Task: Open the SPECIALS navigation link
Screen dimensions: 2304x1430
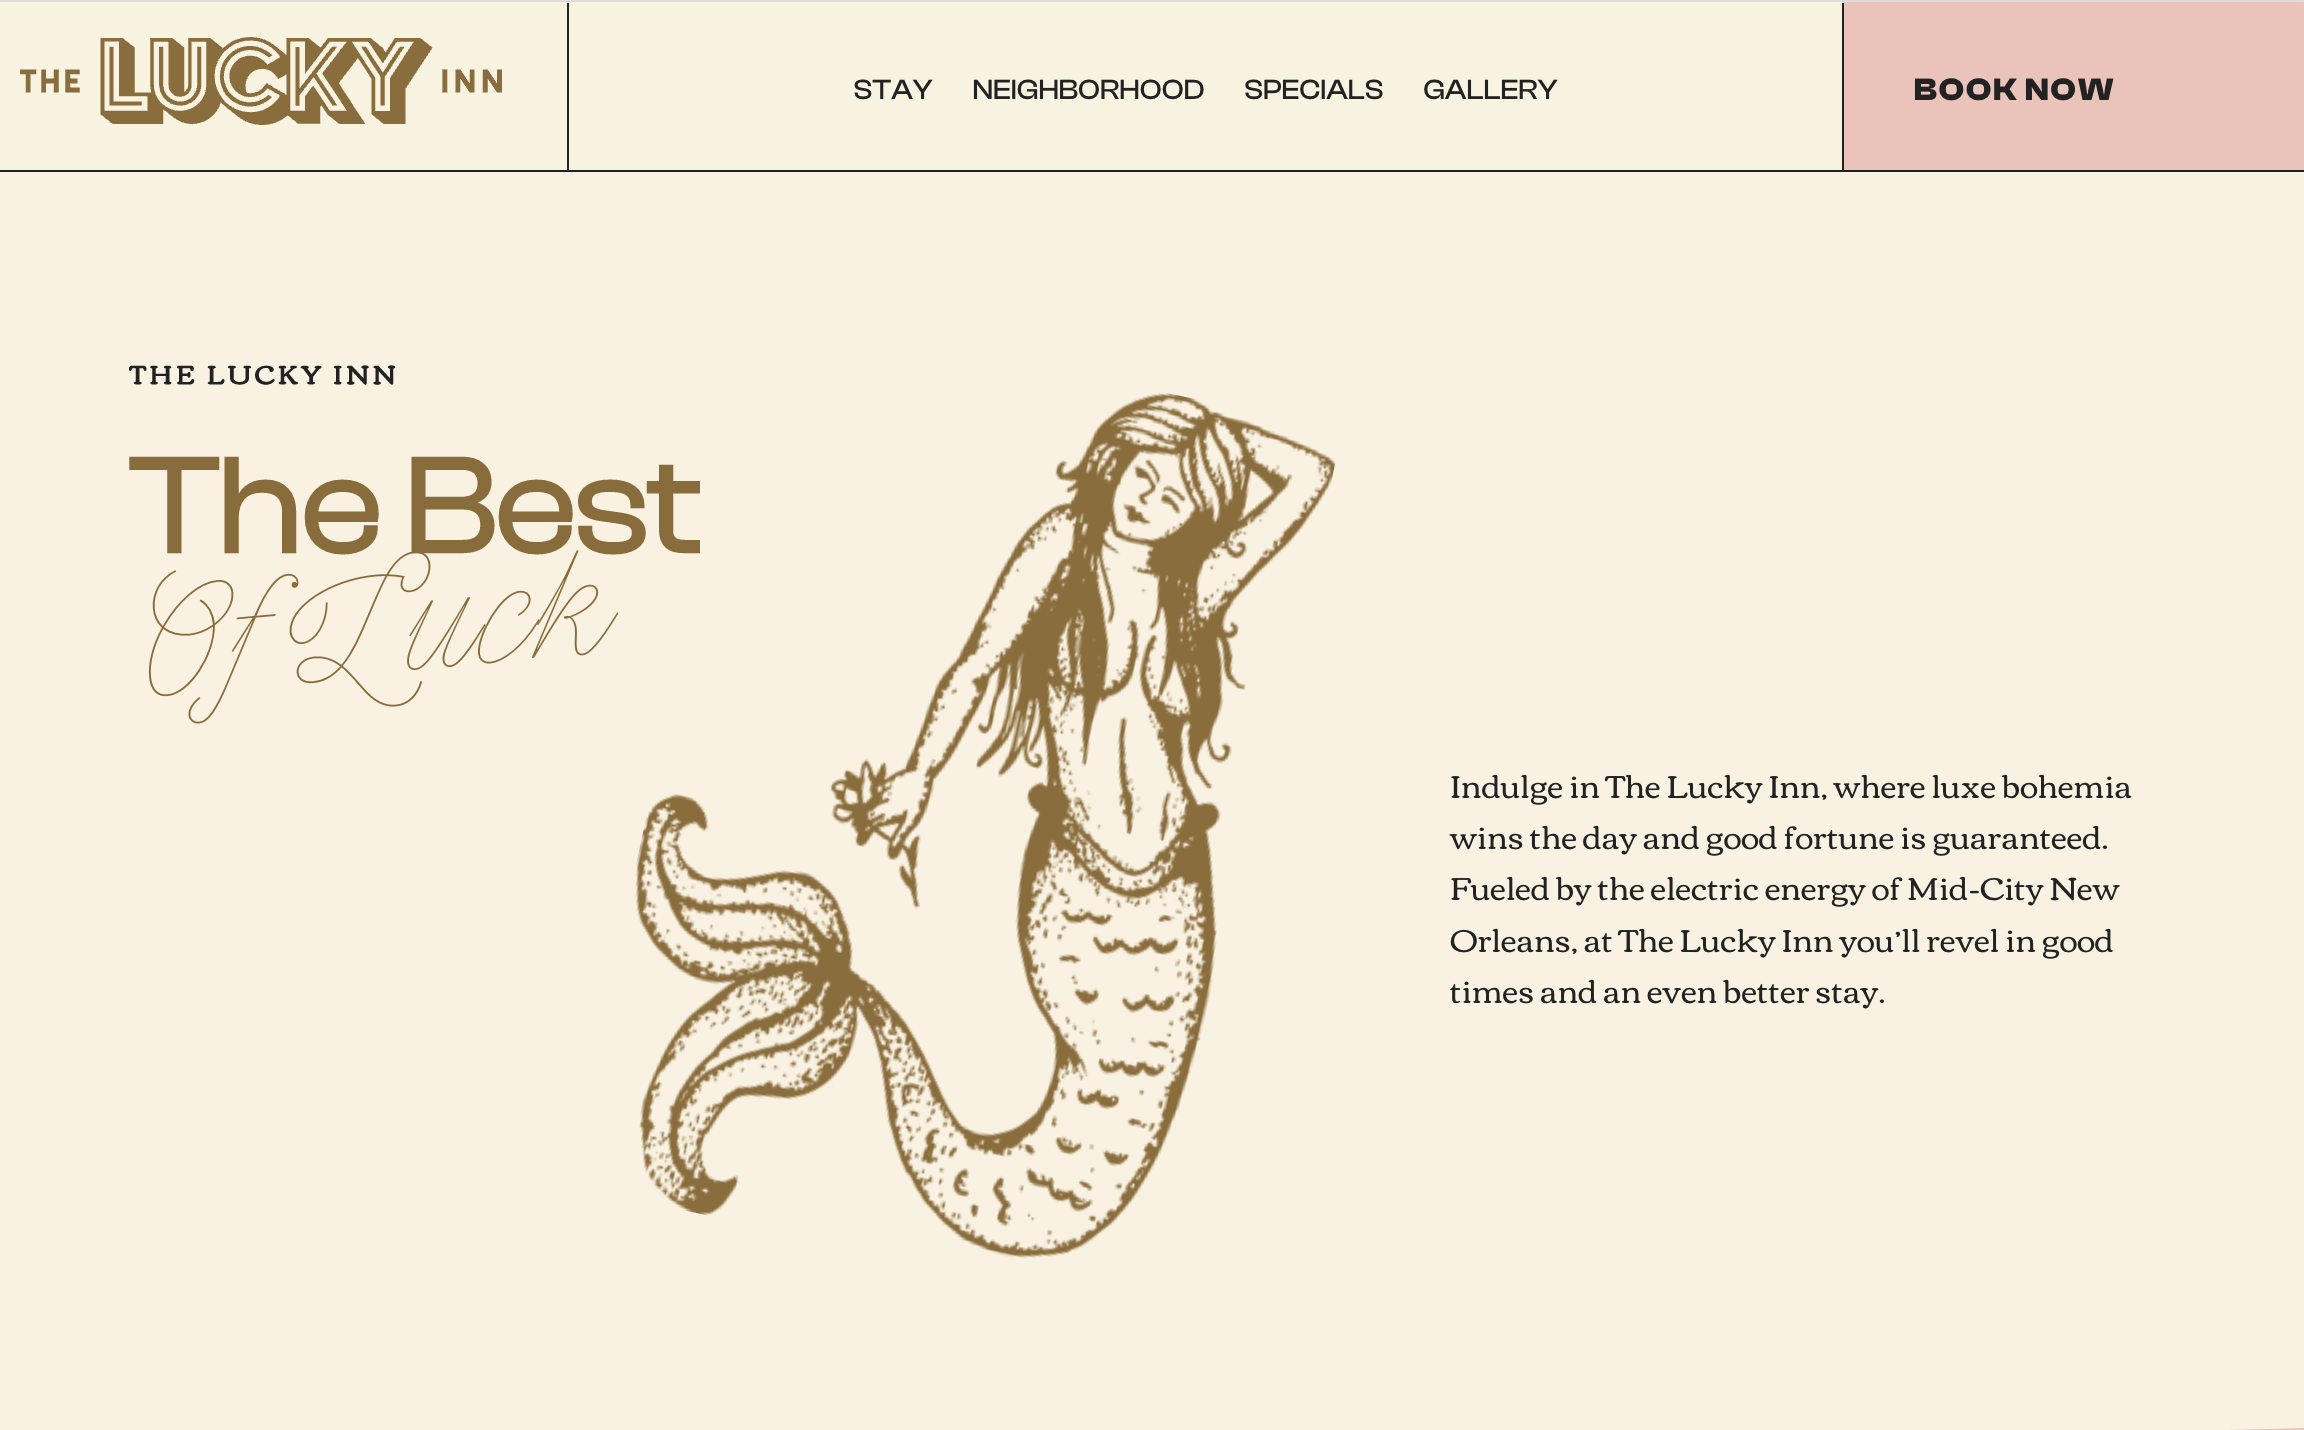Action: coord(1313,90)
